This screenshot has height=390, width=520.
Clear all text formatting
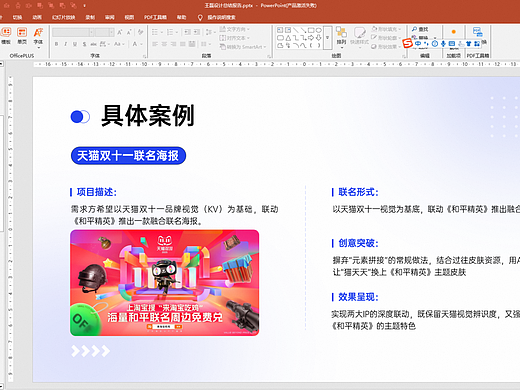[140, 32]
